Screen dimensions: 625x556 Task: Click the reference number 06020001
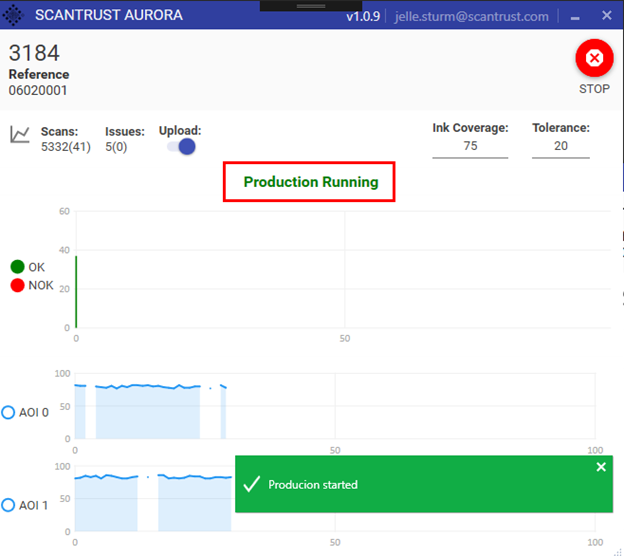[38, 90]
